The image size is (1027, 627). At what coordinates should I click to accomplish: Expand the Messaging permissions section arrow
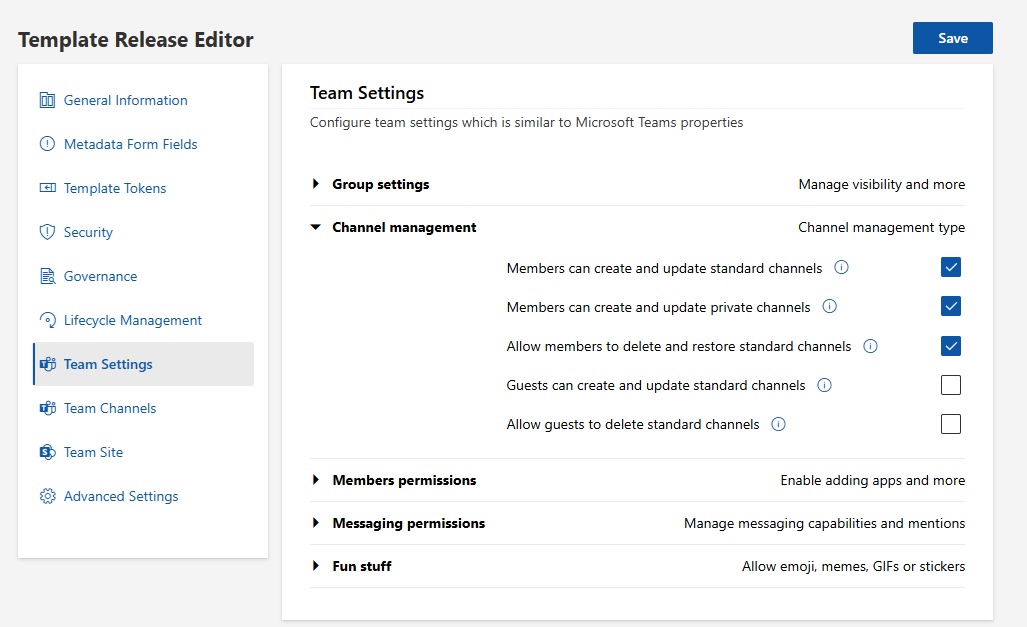coord(316,523)
